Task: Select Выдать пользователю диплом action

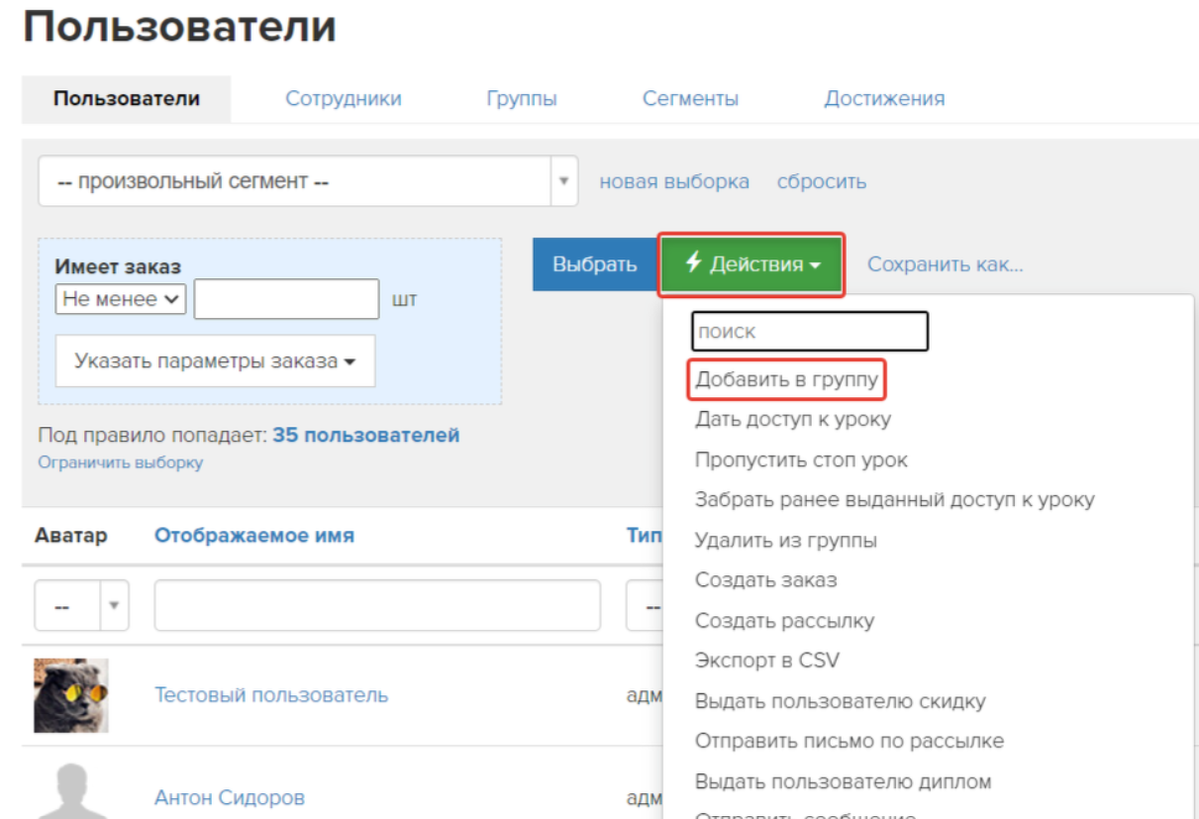Action: [x=843, y=782]
